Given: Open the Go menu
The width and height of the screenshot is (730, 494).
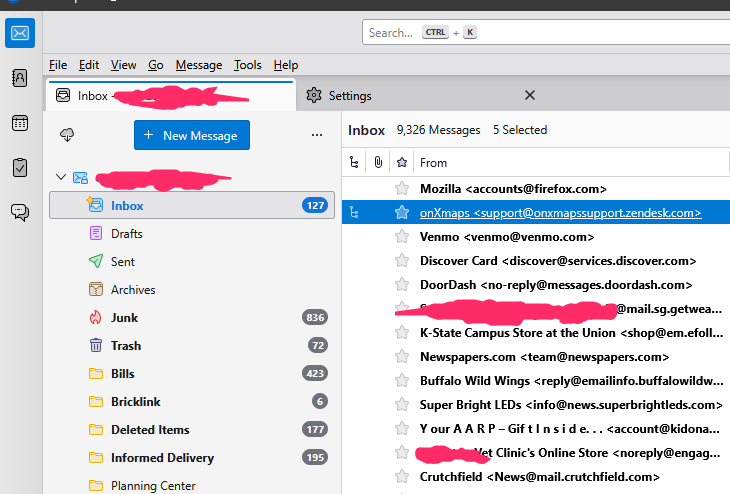Looking at the screenshot, I should (x=155, y=65).
